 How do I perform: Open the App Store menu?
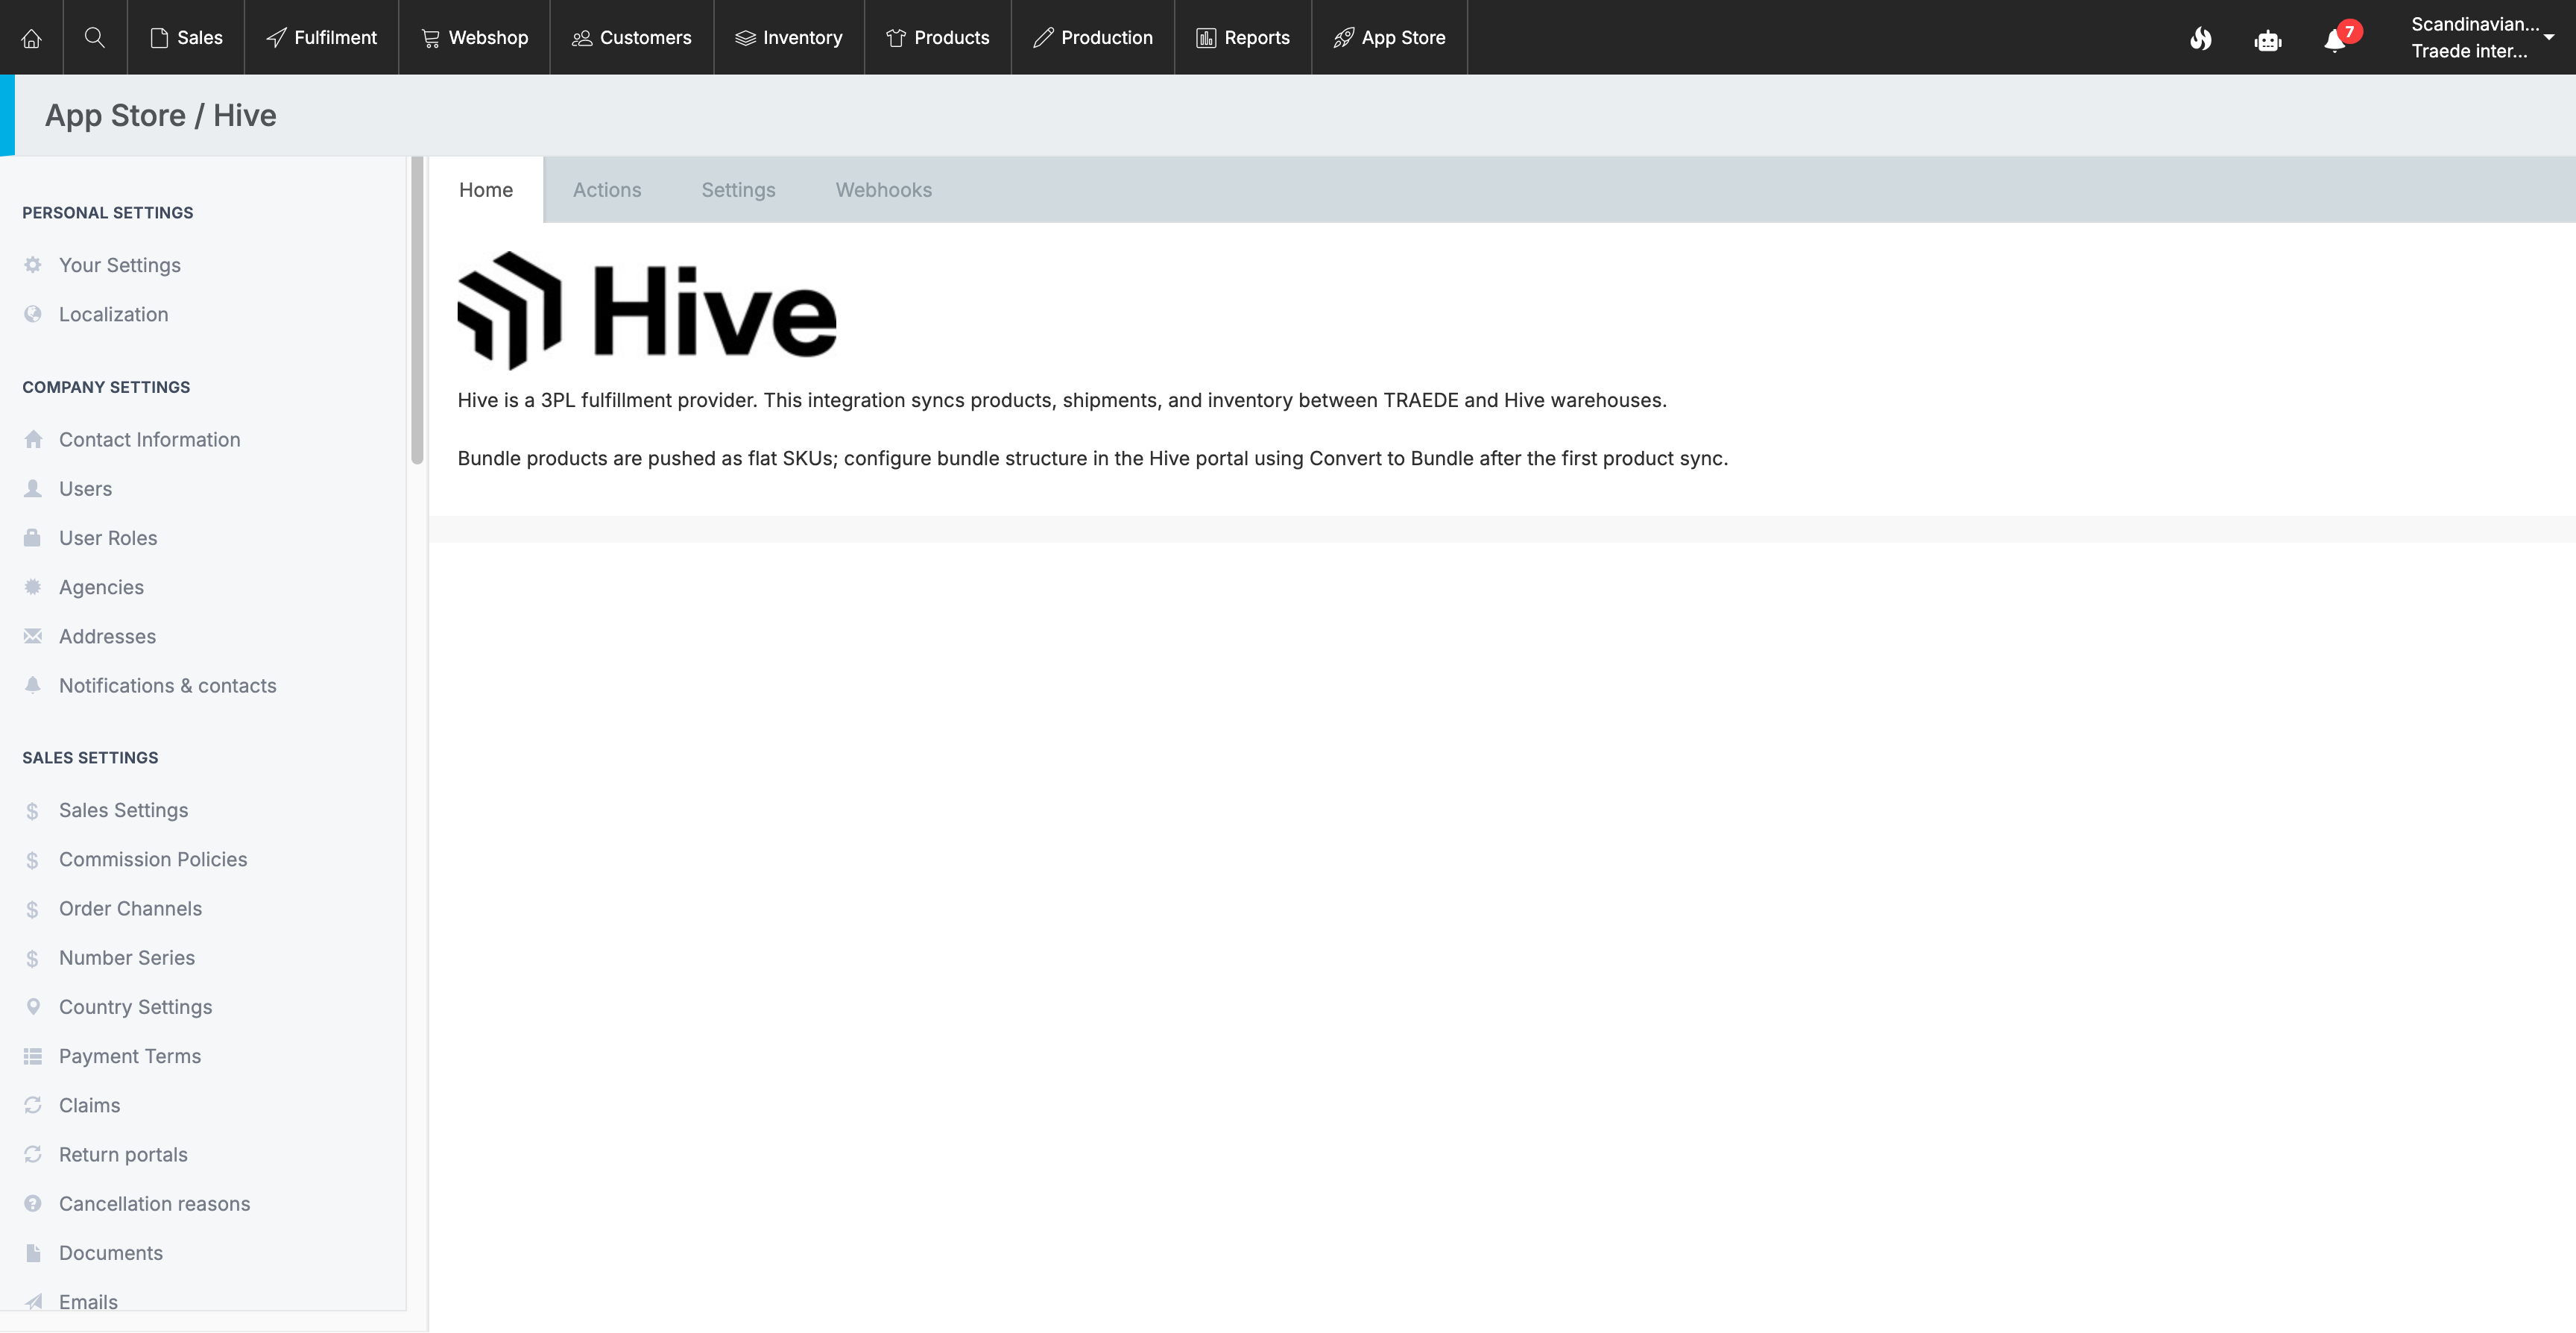tap(1390, 38)
